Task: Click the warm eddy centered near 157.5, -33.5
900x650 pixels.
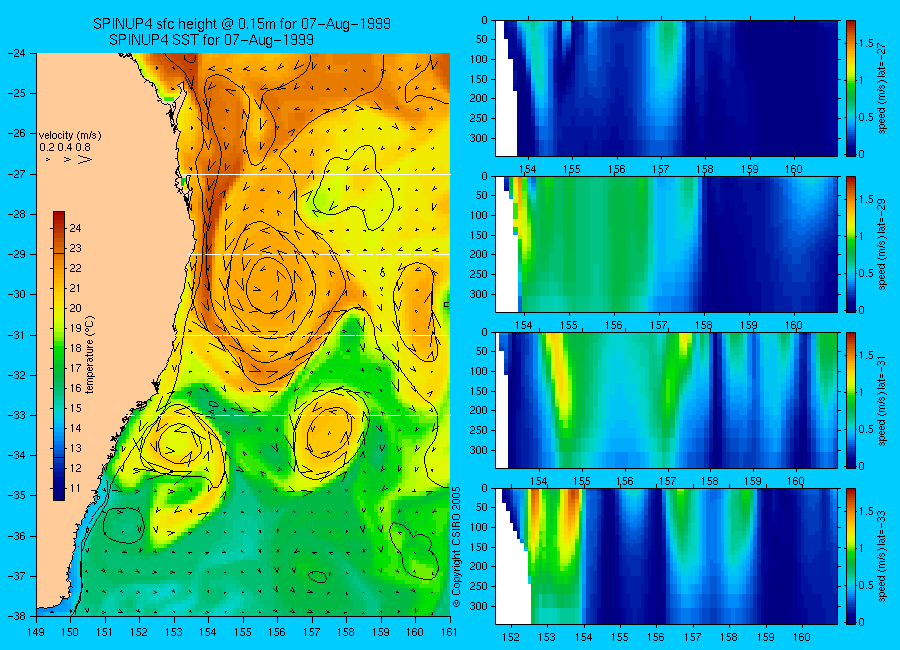Action: click(x=328, y=434)
